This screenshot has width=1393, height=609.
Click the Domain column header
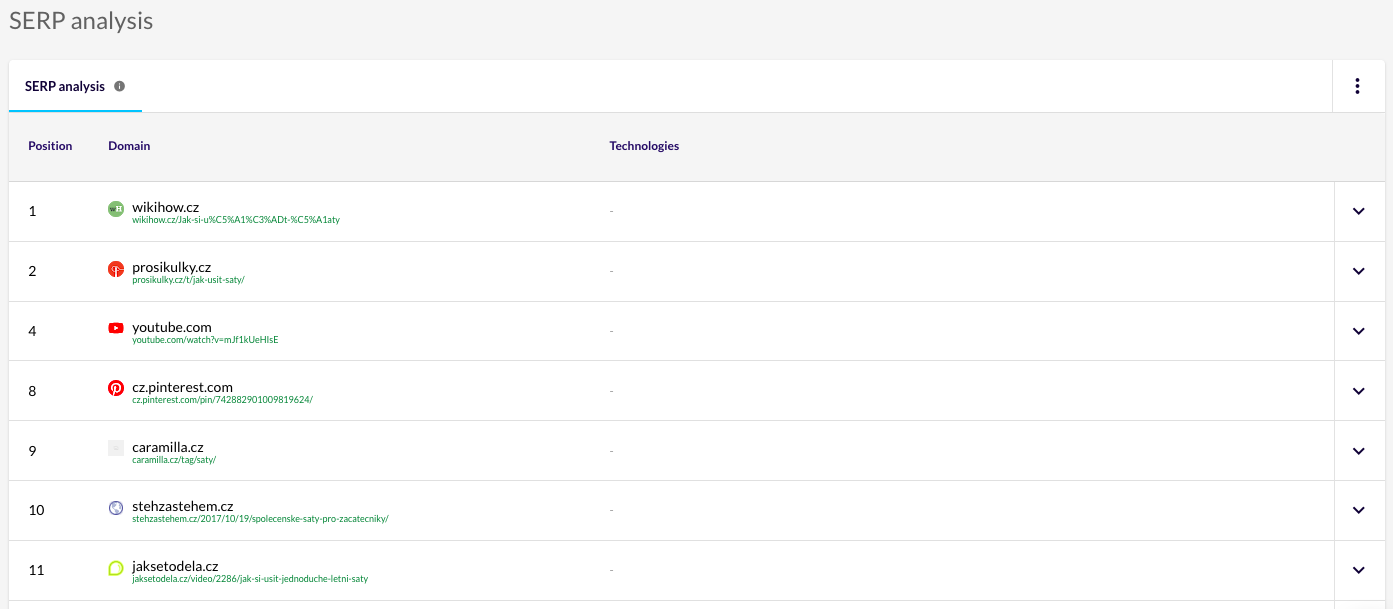pos(129,146)
